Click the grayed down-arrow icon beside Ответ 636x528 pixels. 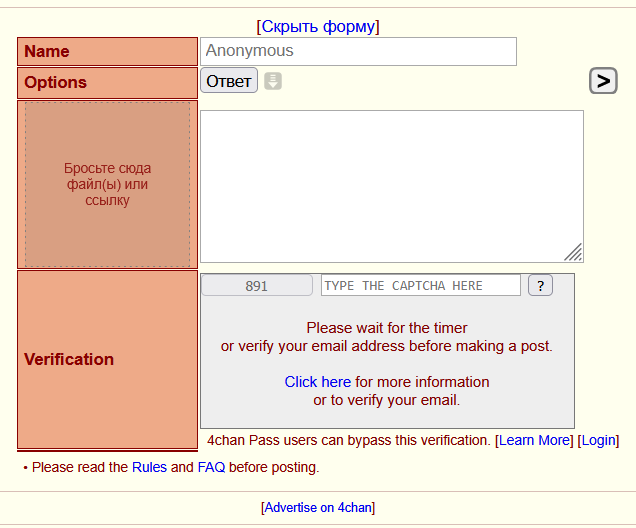pos(273,81)
